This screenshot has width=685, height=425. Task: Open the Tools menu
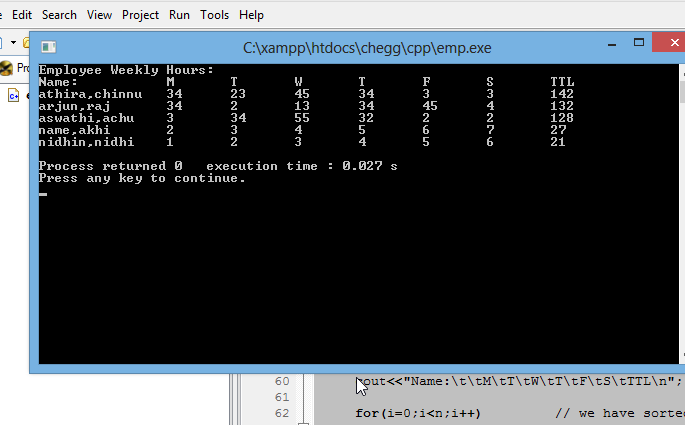[x=214, y=15]
